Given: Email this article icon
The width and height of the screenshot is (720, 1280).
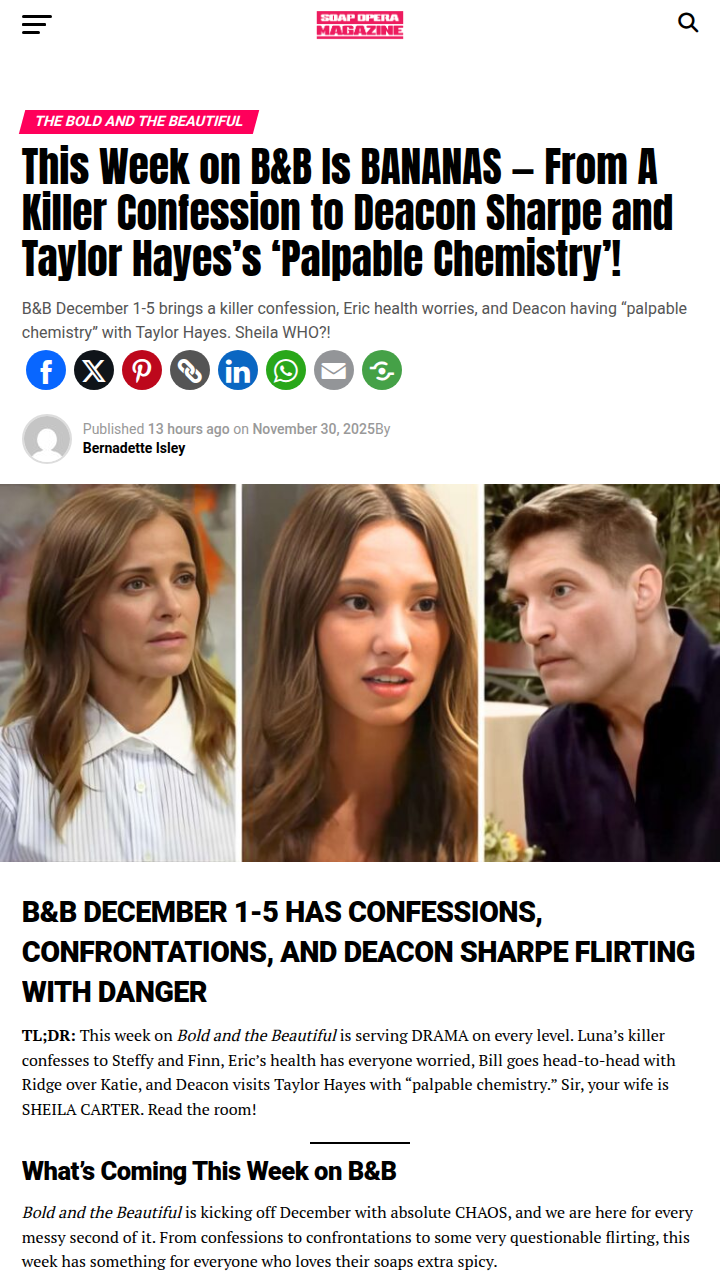Looking at the screenshot, I should coord(334,370).
